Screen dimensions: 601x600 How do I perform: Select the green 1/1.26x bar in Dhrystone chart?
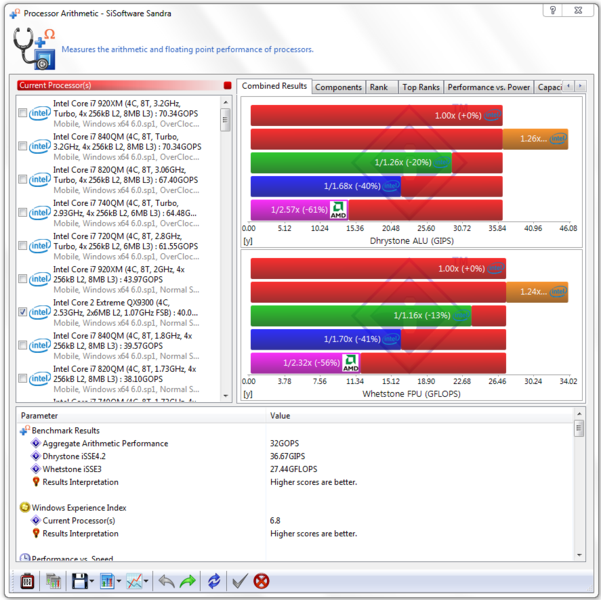pos(351,163)
